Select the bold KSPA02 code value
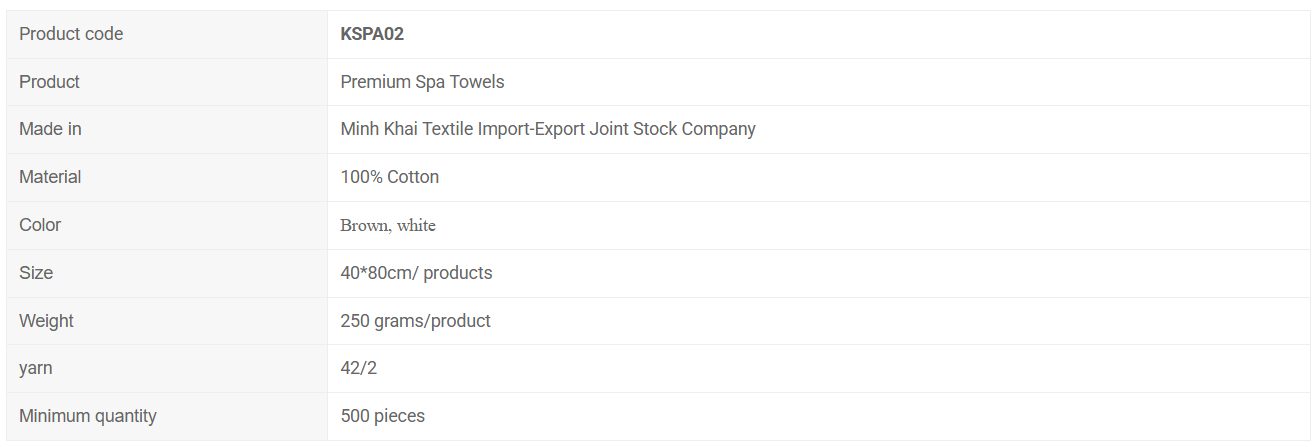1315x447 pixels. 372,34
